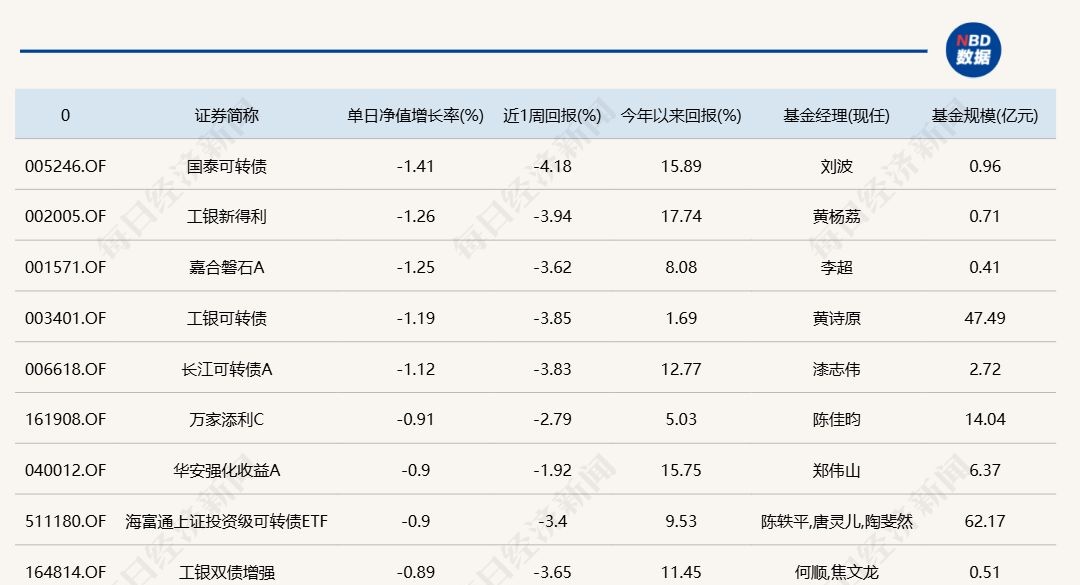Click daily growth value -1.19
Screen dimensions: 1080x585
click(415, 318)
